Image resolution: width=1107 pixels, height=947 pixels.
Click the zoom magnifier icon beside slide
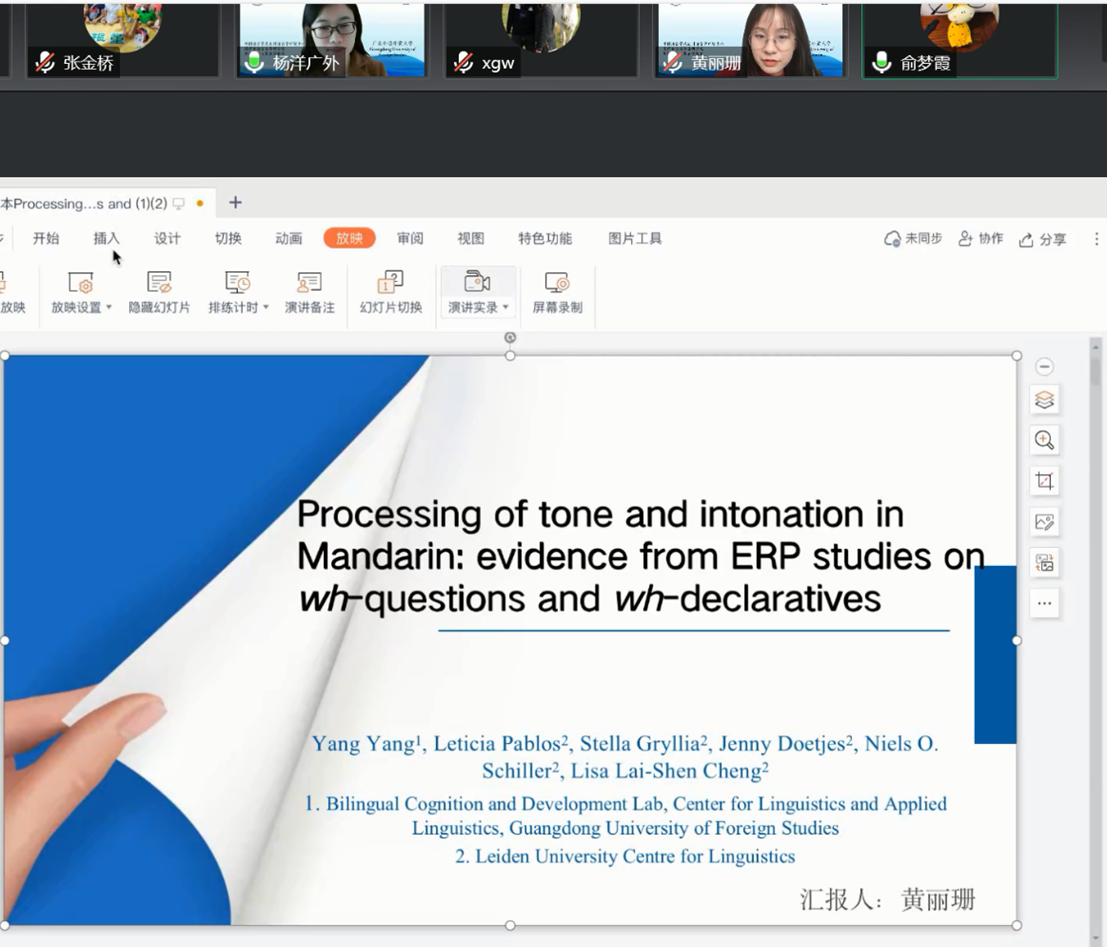click(1044, 440)
